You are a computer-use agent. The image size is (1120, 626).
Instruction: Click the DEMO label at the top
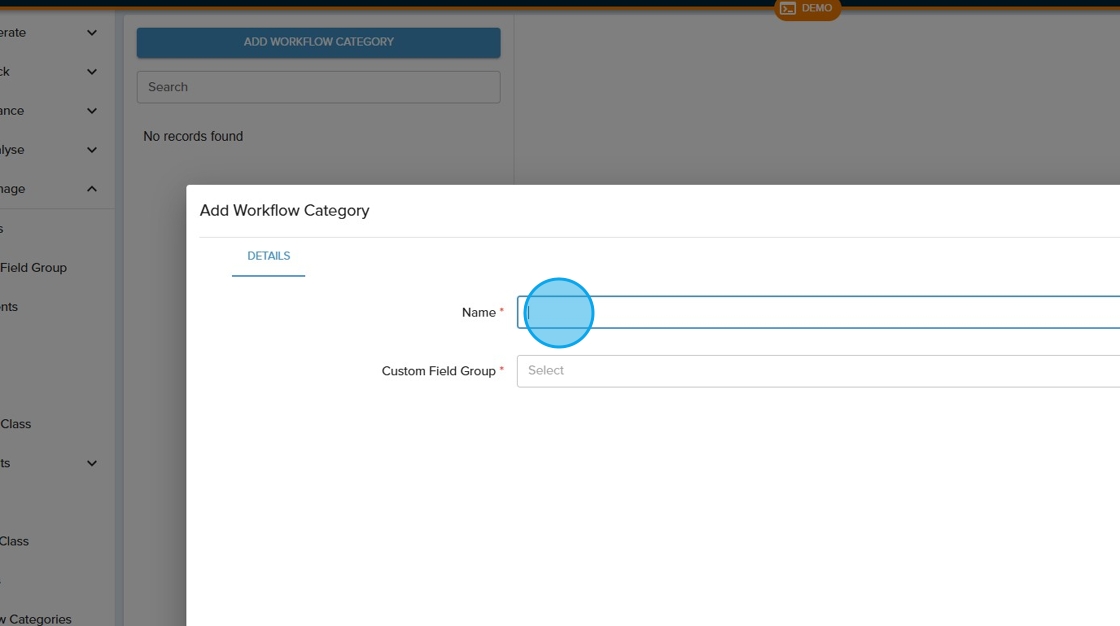816,8
